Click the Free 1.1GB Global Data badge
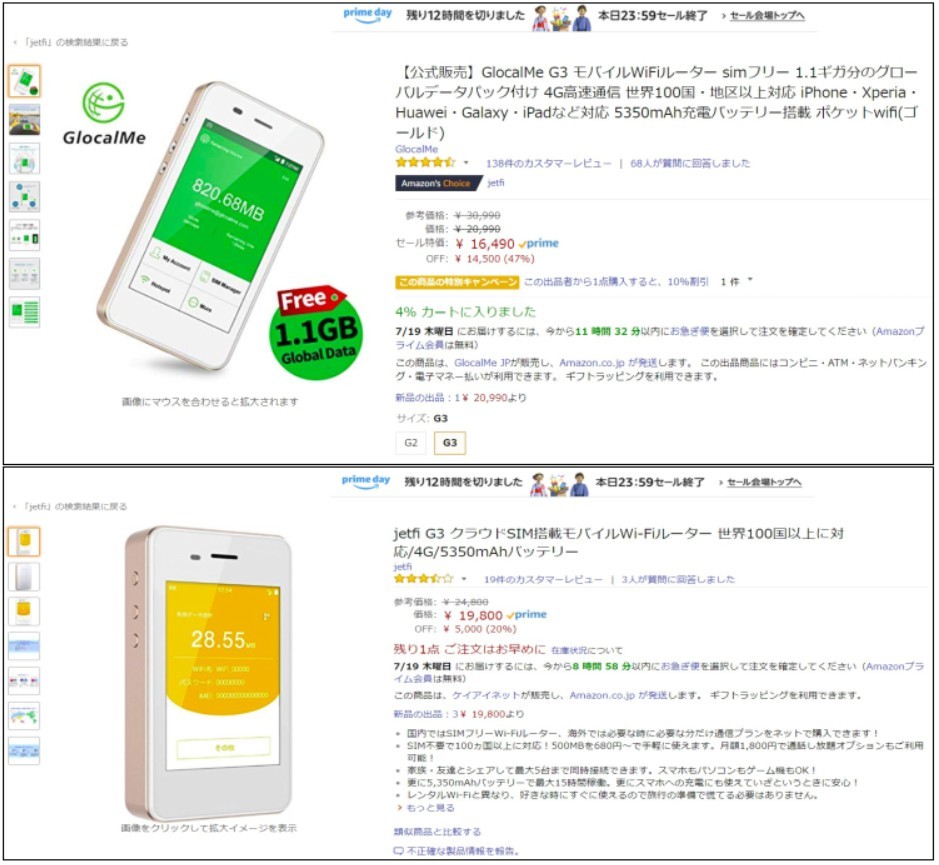Viewport: 939px width, 865px height. click(317, 332)
